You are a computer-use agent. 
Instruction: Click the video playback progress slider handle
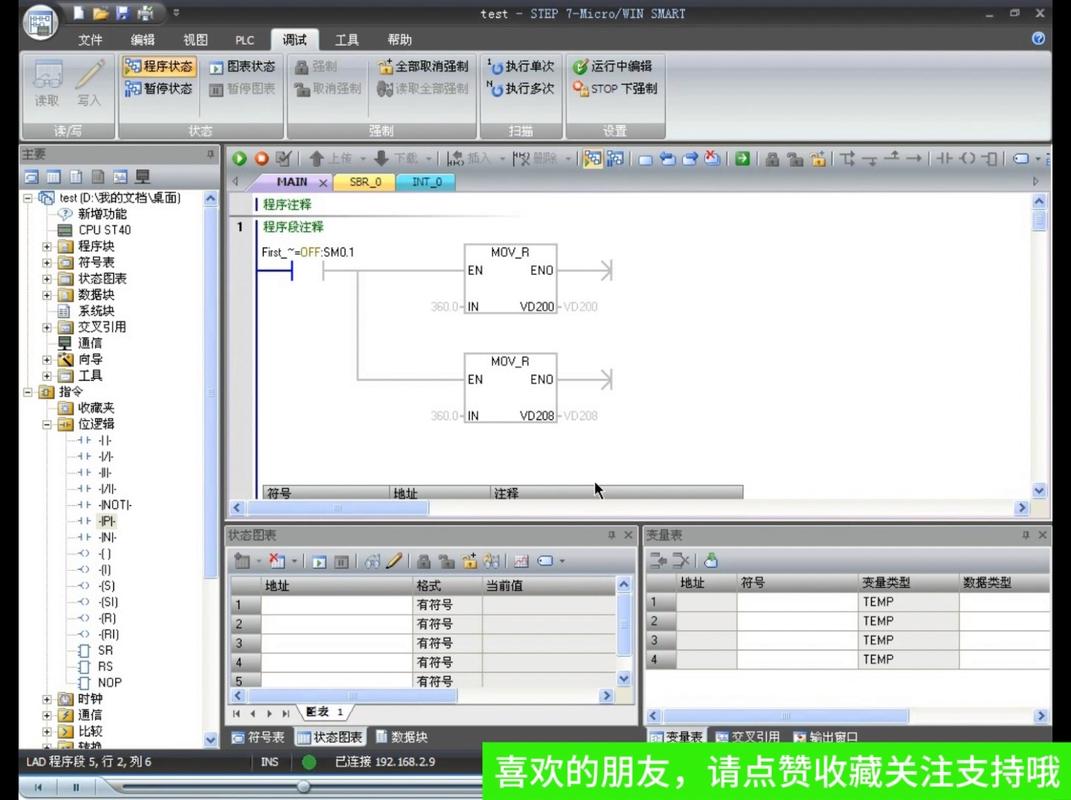pos(304,786)
